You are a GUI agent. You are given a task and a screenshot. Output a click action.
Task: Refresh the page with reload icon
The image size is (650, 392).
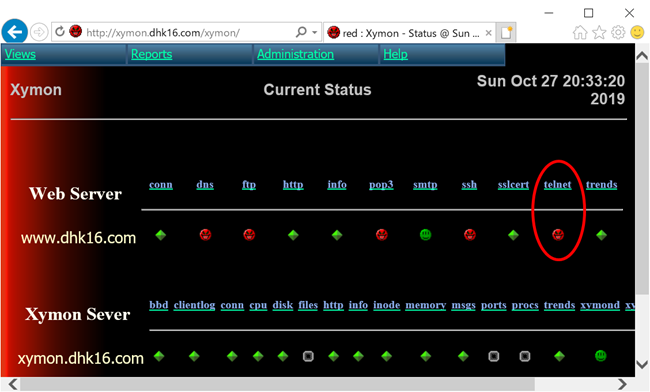pos(60,31)
